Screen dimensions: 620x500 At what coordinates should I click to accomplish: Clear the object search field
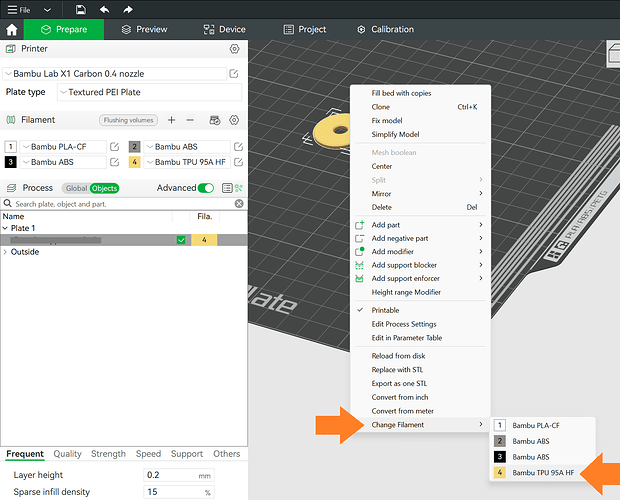(239, 204)
